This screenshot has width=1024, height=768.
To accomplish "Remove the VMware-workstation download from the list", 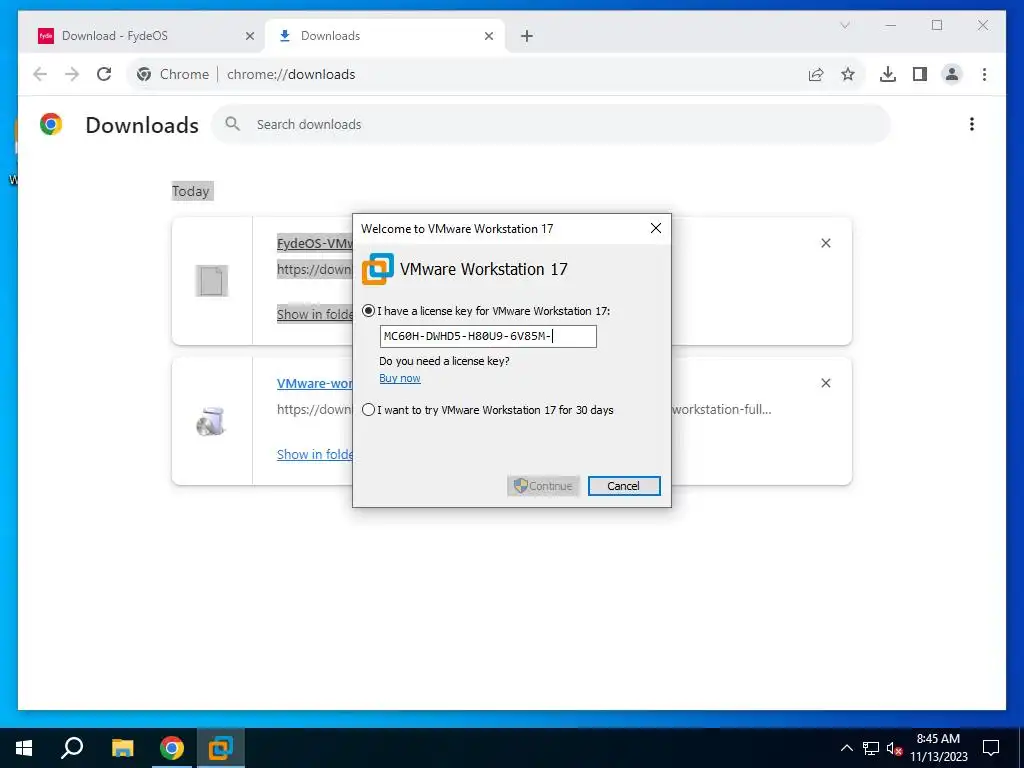I will (x=825, y=383).
